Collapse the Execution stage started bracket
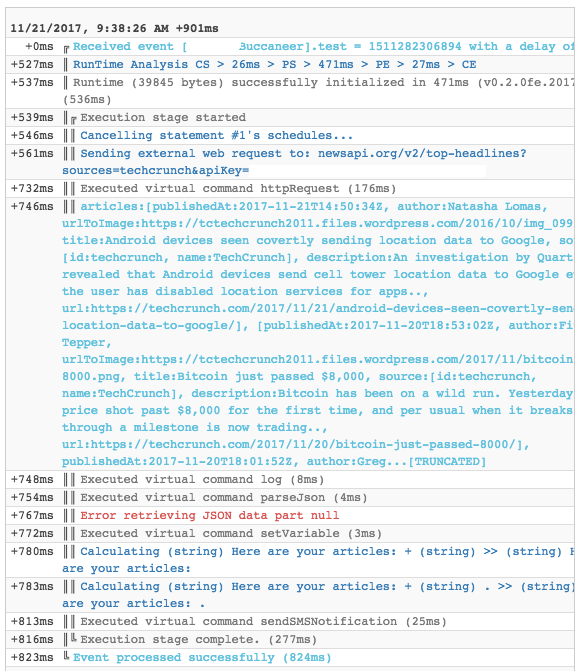The width and height of the screenshot is (579, 671). tap(74, 120)
